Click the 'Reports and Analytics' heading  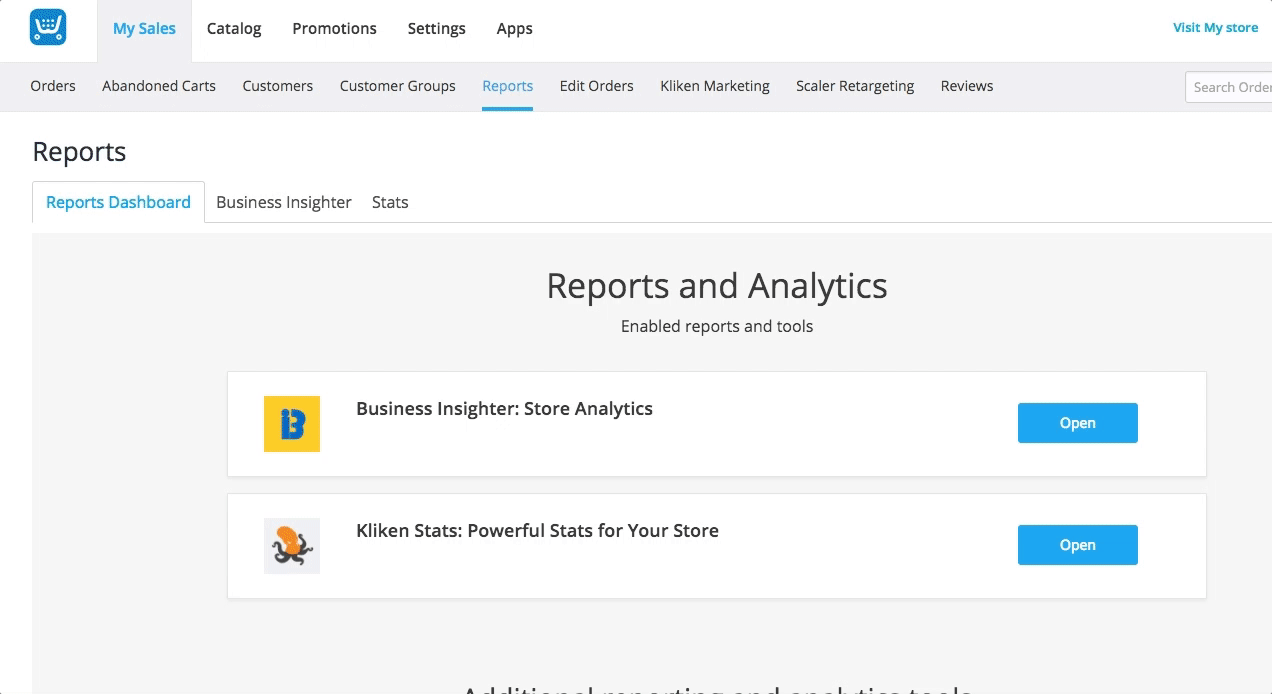pyautogui.click(x=717, y=286)
